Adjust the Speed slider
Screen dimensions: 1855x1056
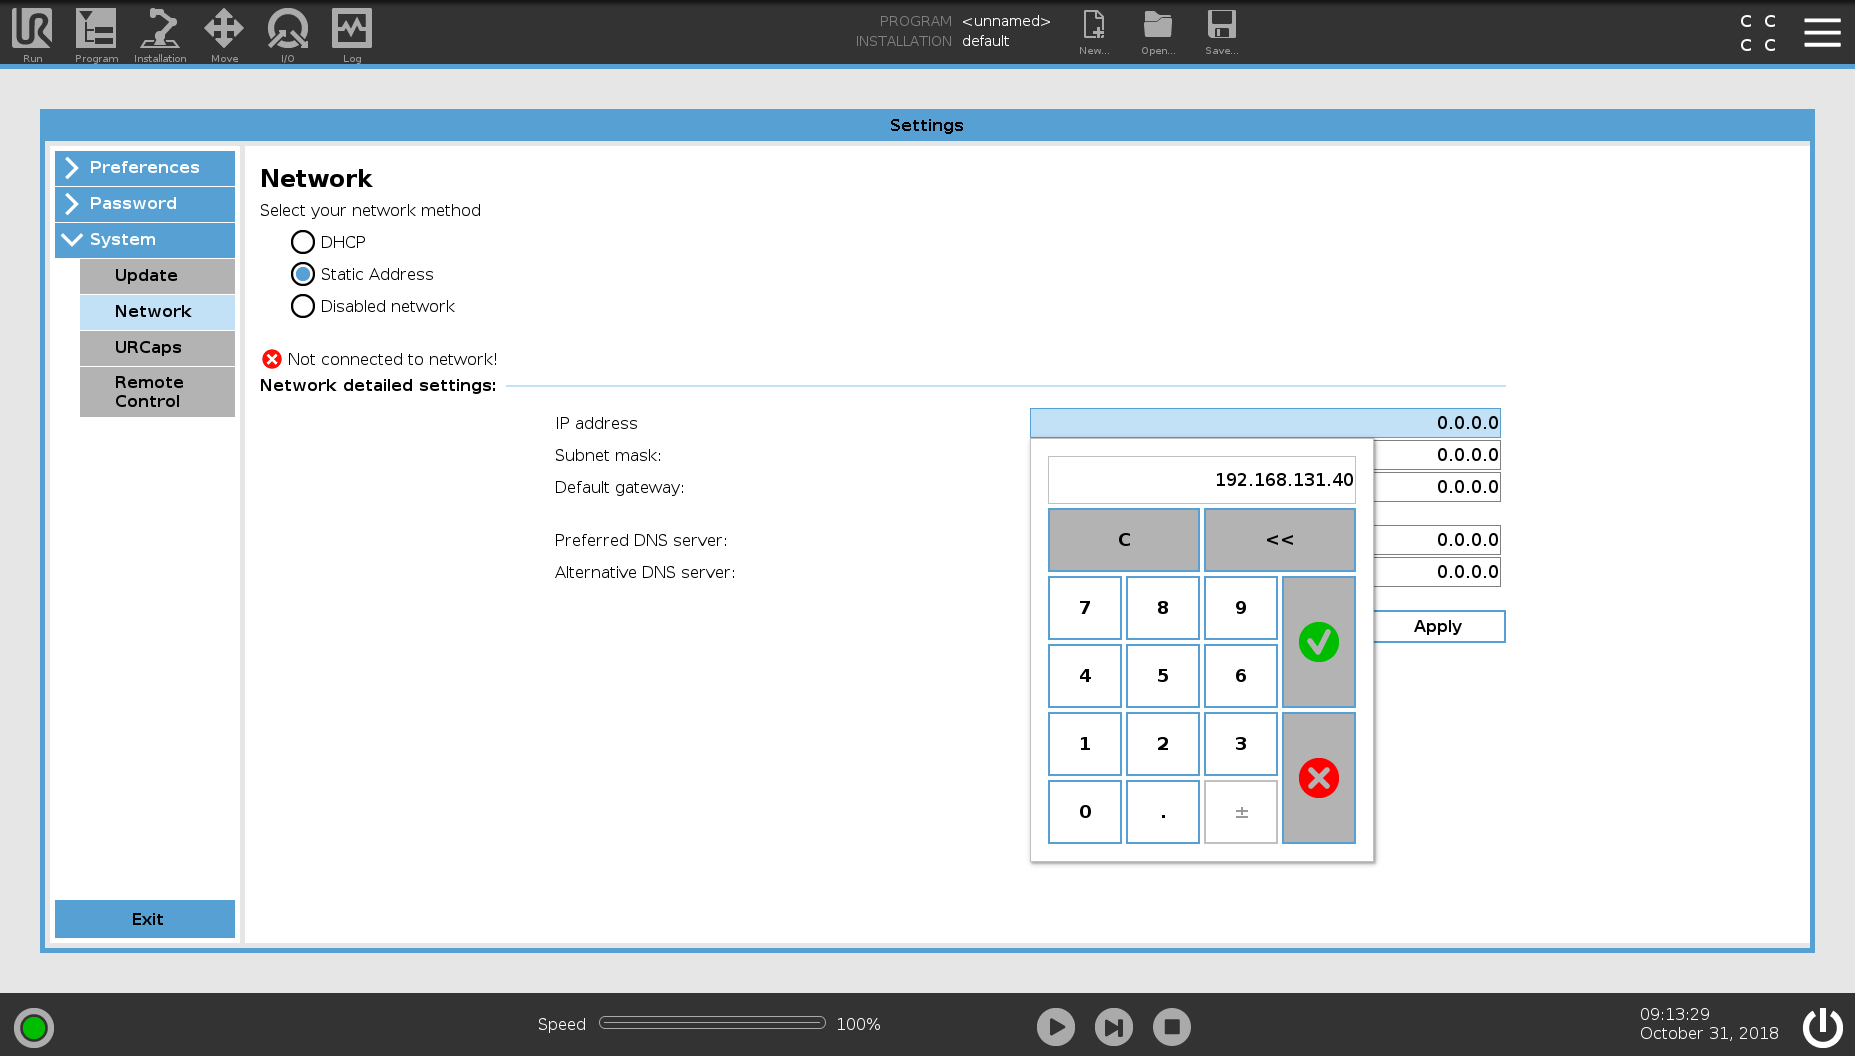point(712,1023)
